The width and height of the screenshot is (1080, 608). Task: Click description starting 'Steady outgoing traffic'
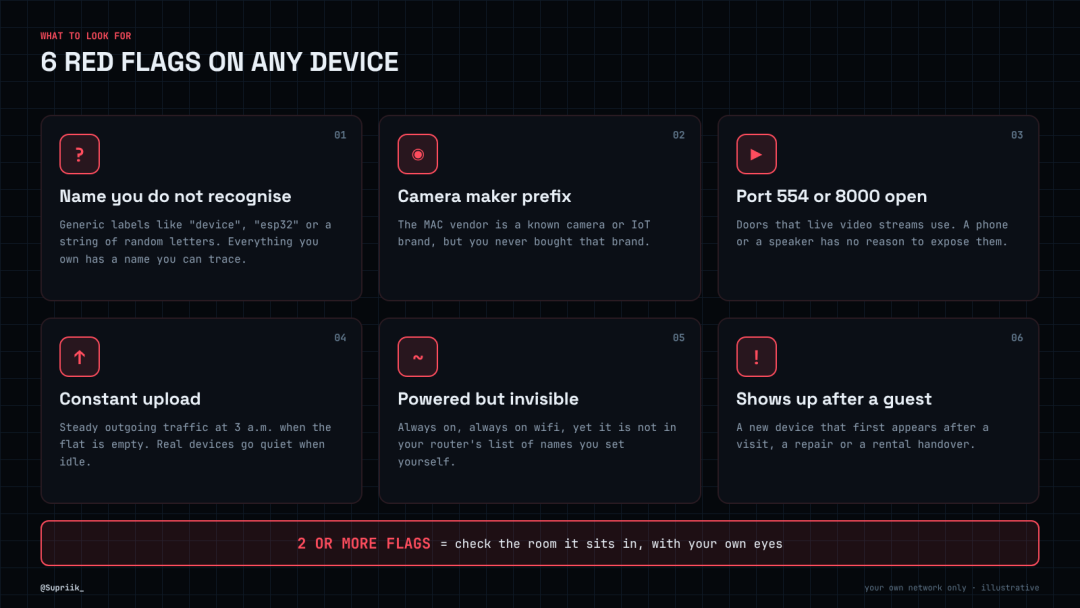point(196,444)
